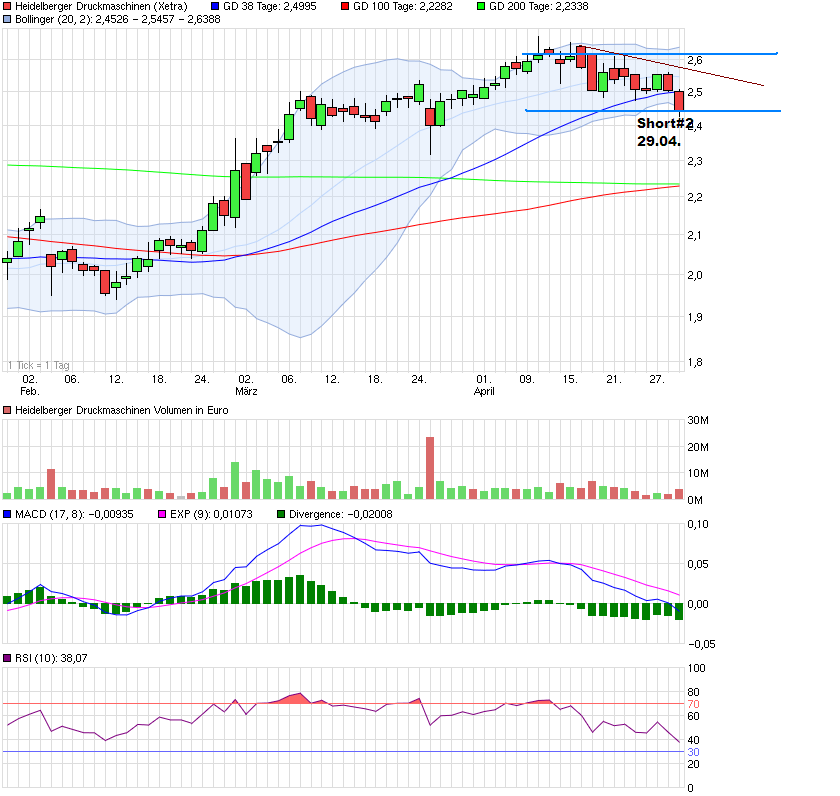
Task: Click the upper blue horizontal resistance line
Action: [649, 54]
